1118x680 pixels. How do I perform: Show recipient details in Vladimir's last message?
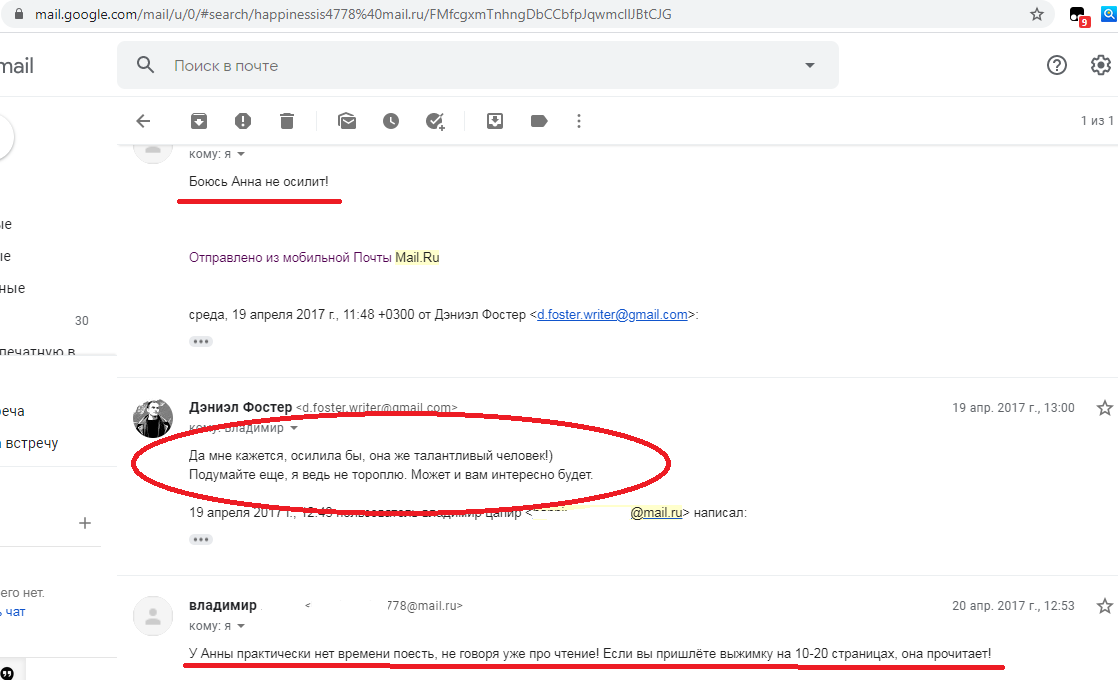tap(241, 627)
